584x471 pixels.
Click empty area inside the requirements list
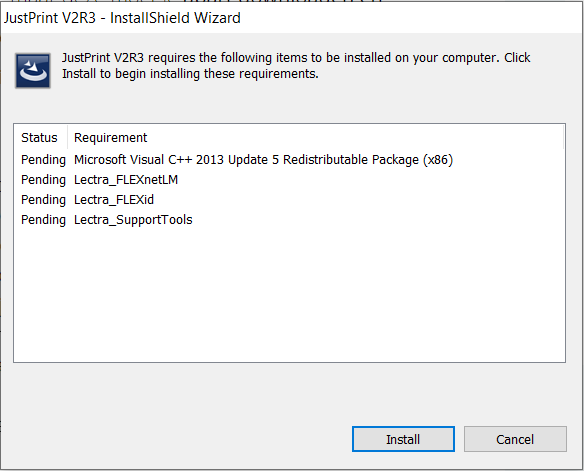(x=289, y=294)
